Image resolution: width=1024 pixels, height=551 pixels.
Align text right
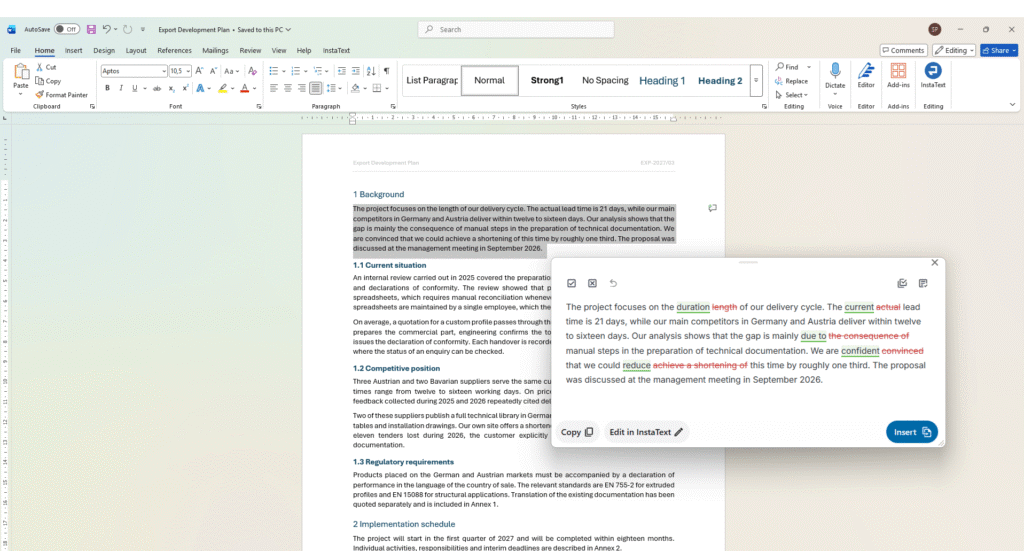coord(301,89)
